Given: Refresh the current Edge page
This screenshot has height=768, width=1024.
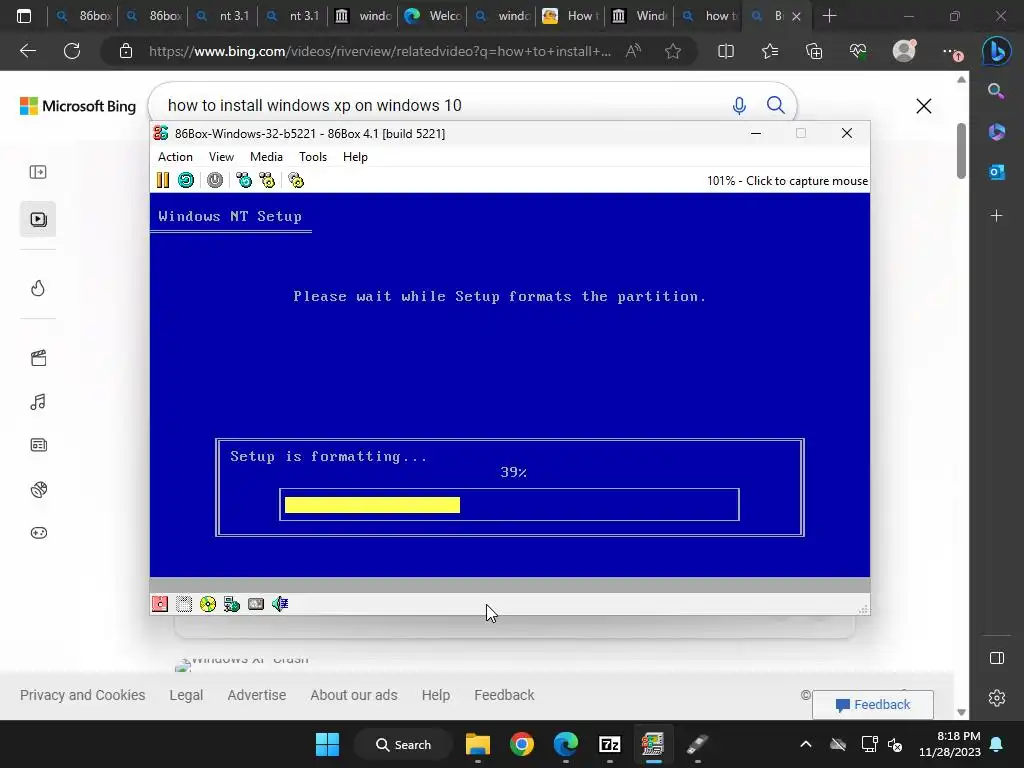Looking at the screenshot, I should click(x=72, y=51).
